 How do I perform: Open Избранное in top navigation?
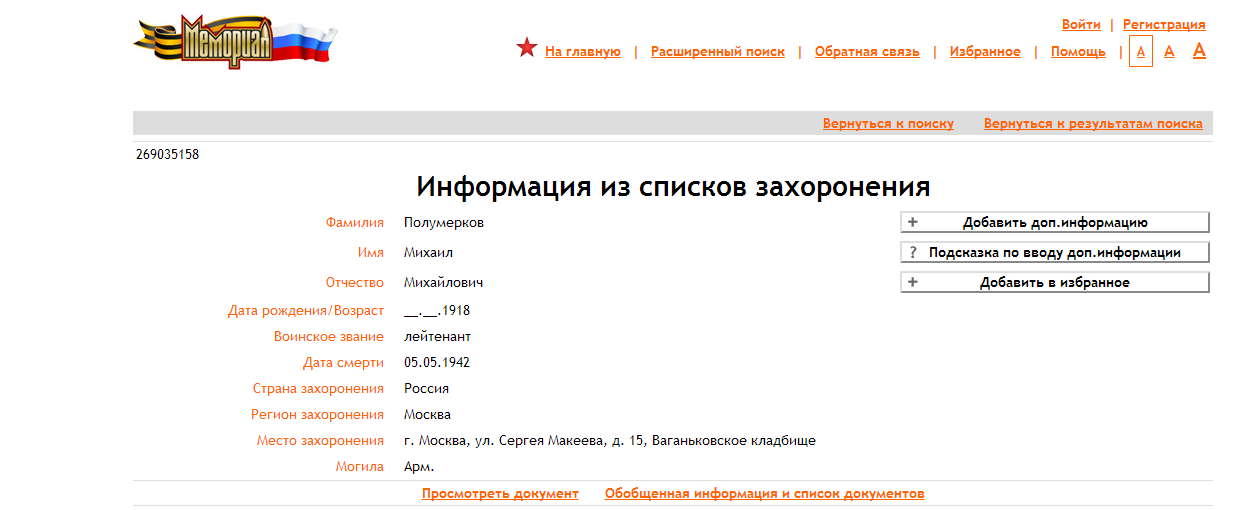click(985, 52)
